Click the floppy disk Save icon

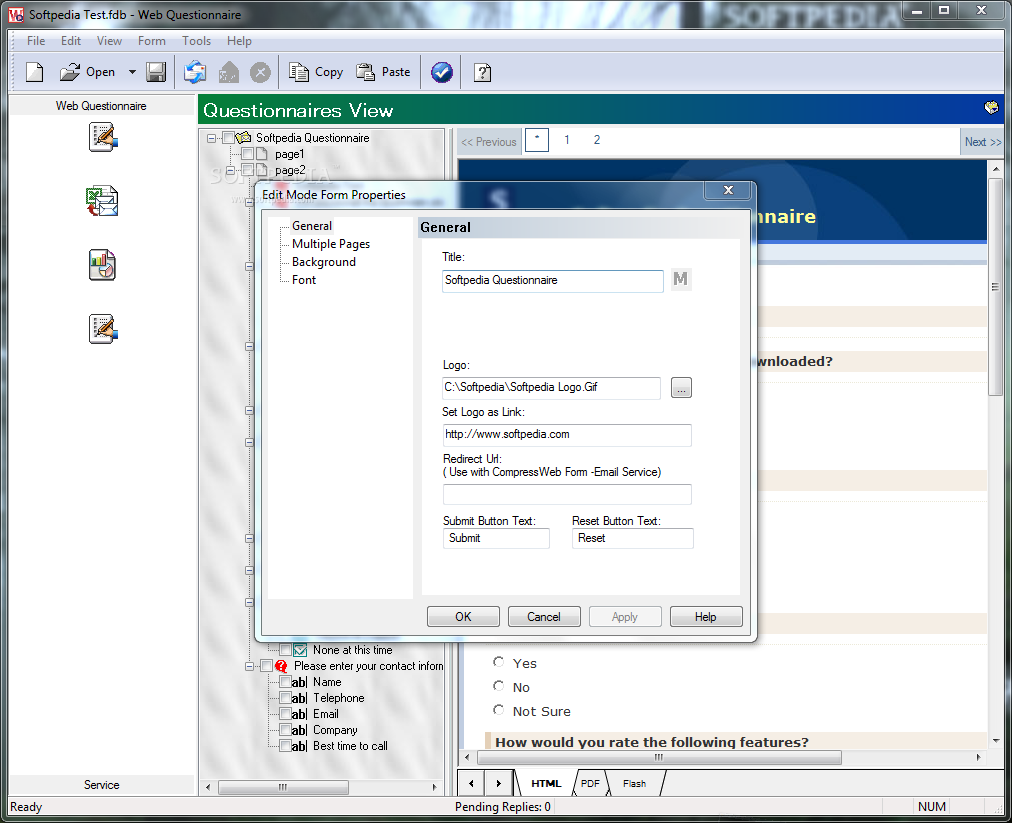(x=156, y=72)
